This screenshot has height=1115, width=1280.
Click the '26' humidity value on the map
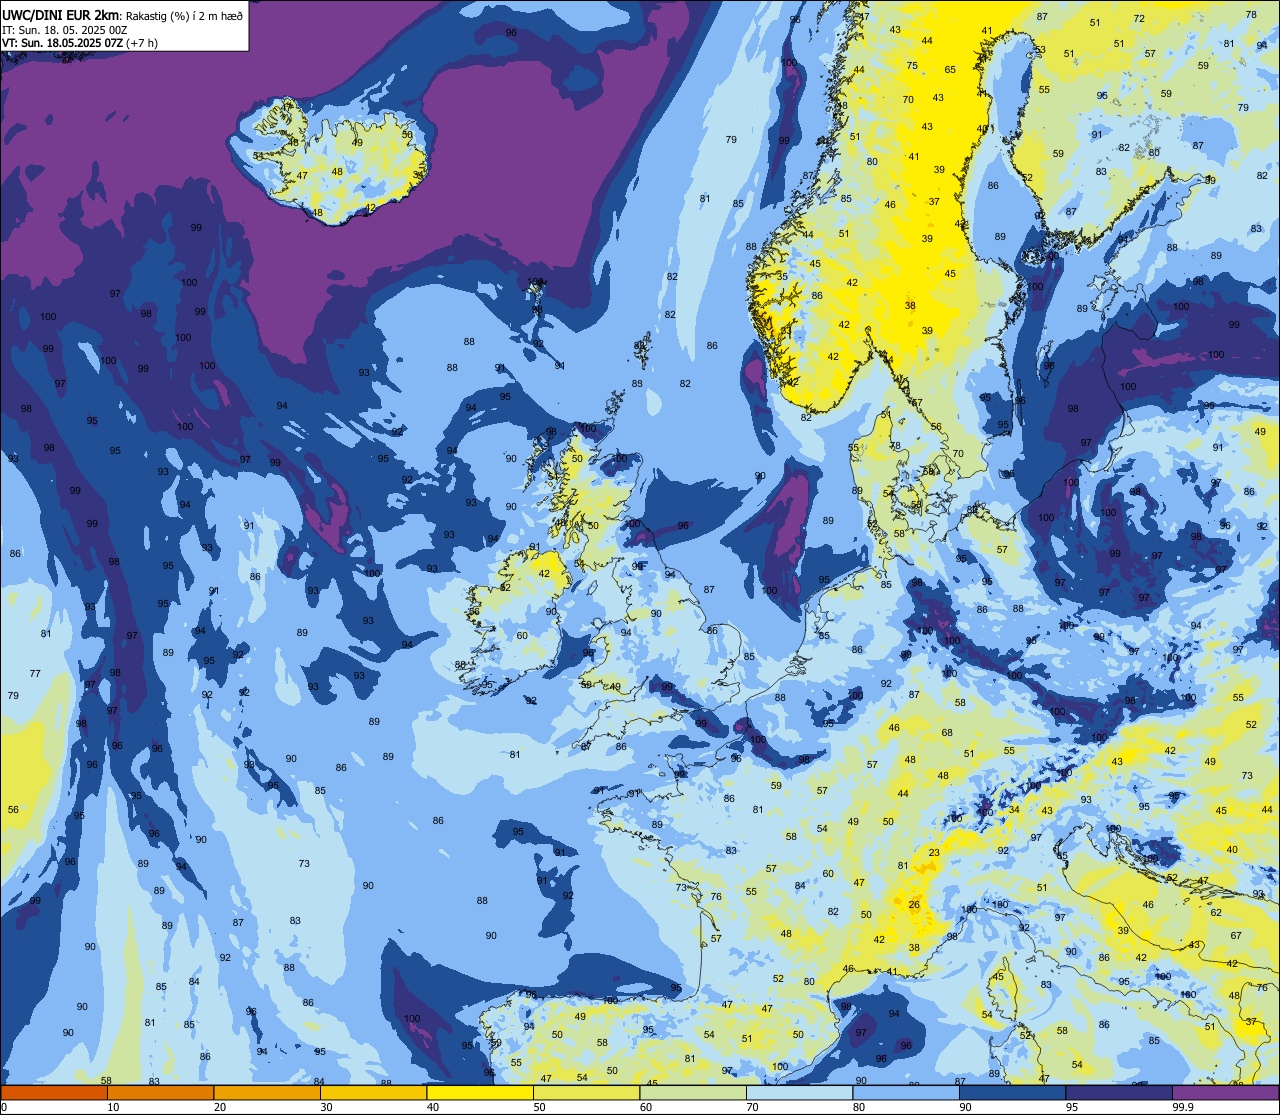coord(914,904)
